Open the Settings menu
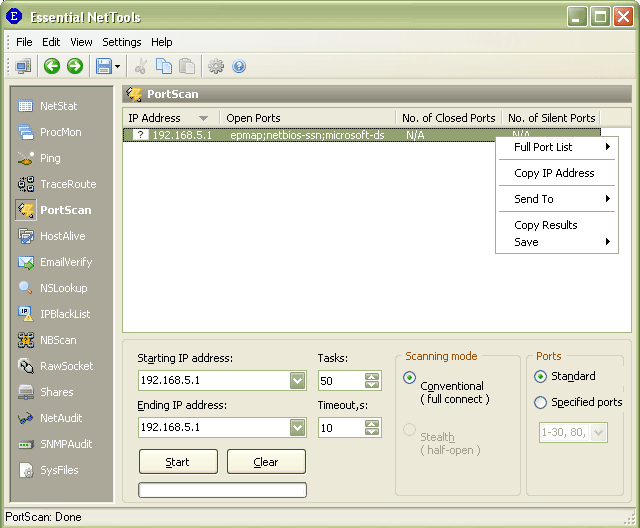The width and height of the screenshot is (640, 528). (x=122, y=42)
